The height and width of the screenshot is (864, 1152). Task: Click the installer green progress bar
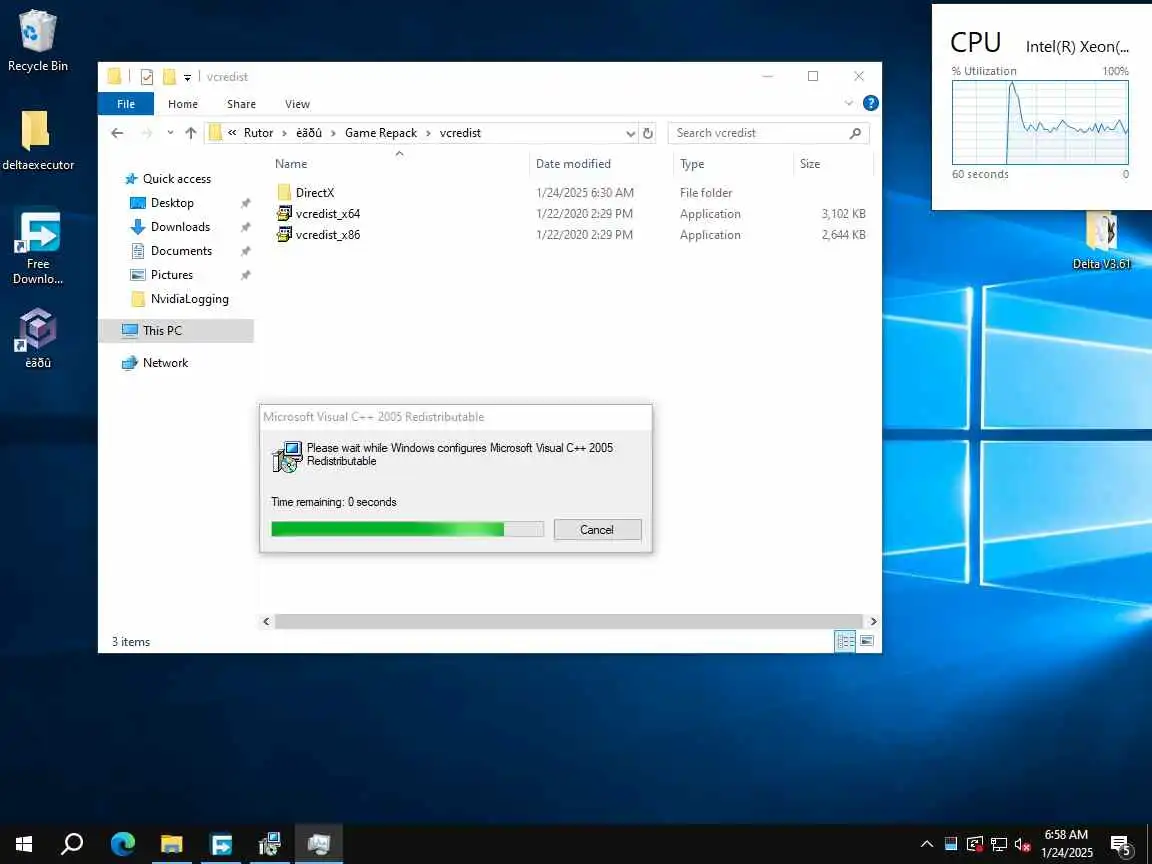[x=408, y=529]
